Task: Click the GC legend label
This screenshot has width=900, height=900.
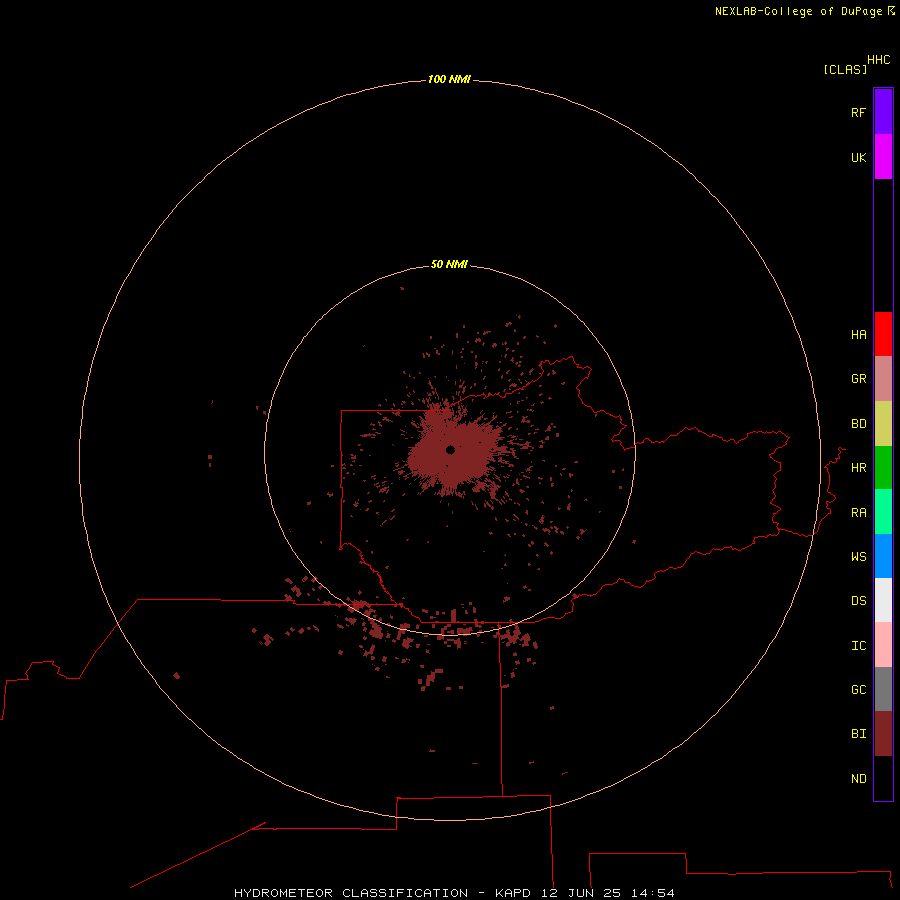Action: click(x=859, y=690)
